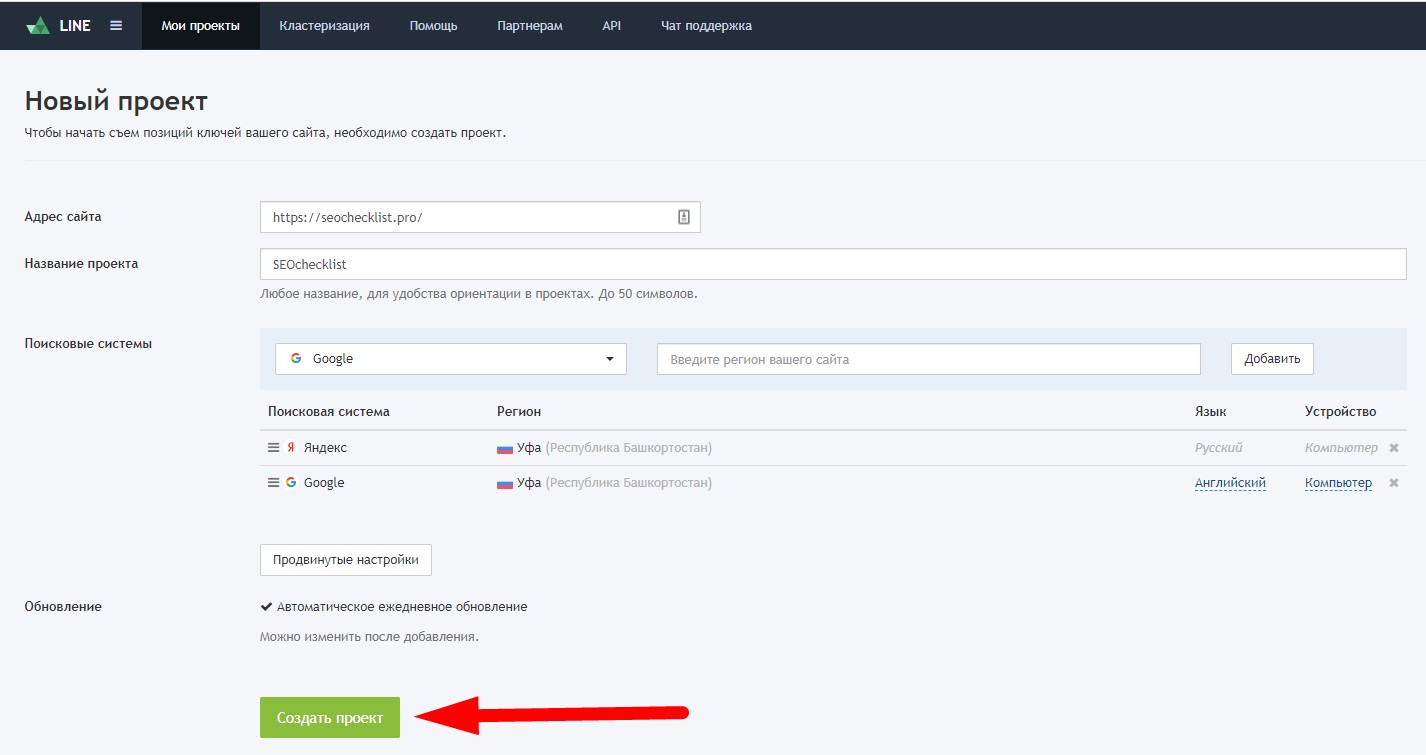Toggle automatic daily update checkmark

266,606
